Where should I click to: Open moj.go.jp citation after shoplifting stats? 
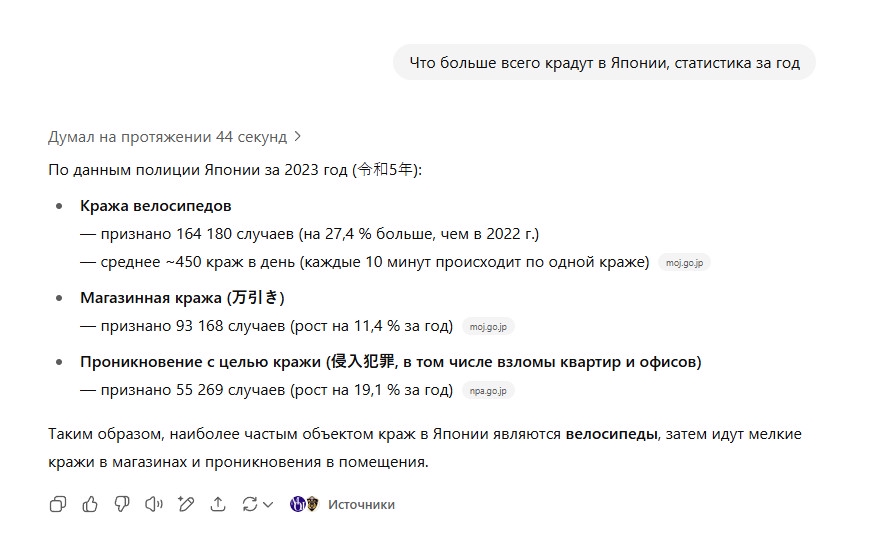tap(488, 327)
